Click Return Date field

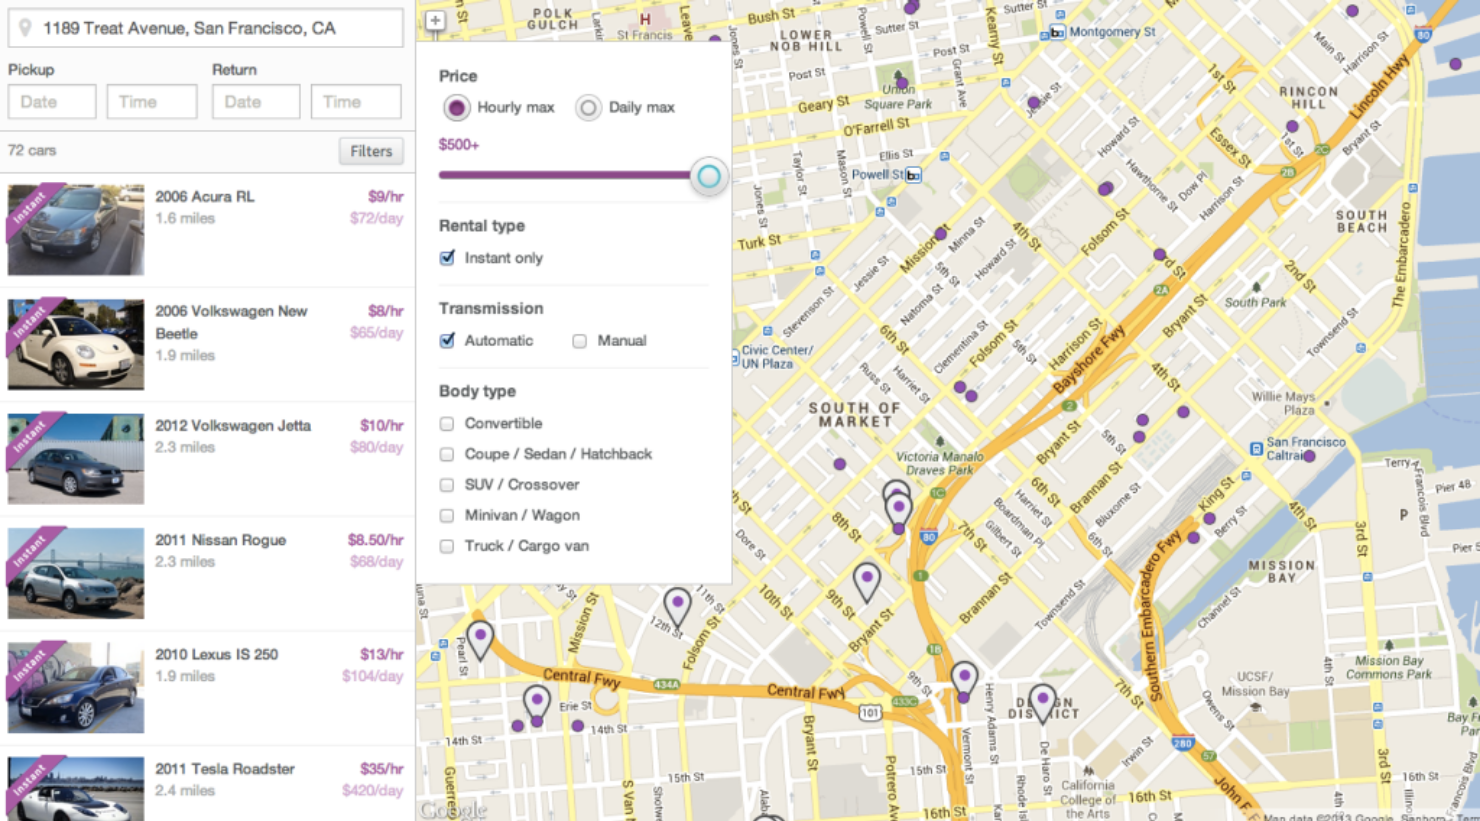tap(256, 102)
